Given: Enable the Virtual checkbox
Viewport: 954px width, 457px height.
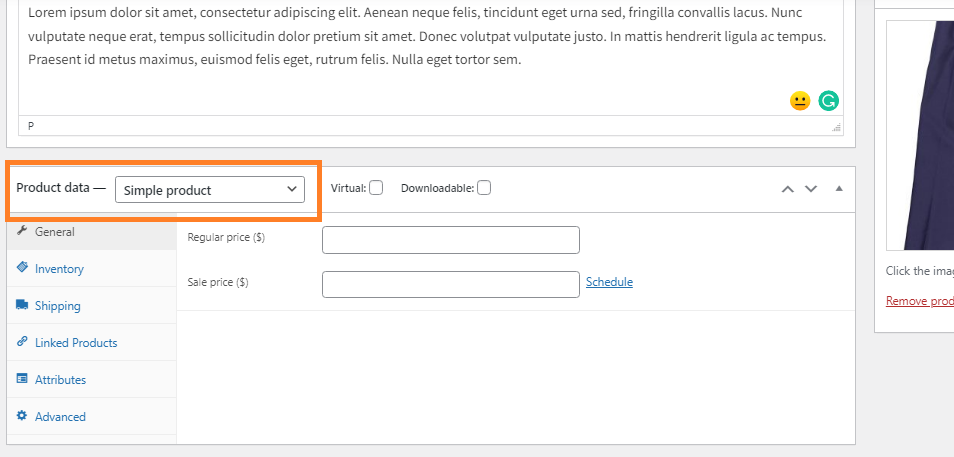Looking at the screenshot, I should coord(376,188).
